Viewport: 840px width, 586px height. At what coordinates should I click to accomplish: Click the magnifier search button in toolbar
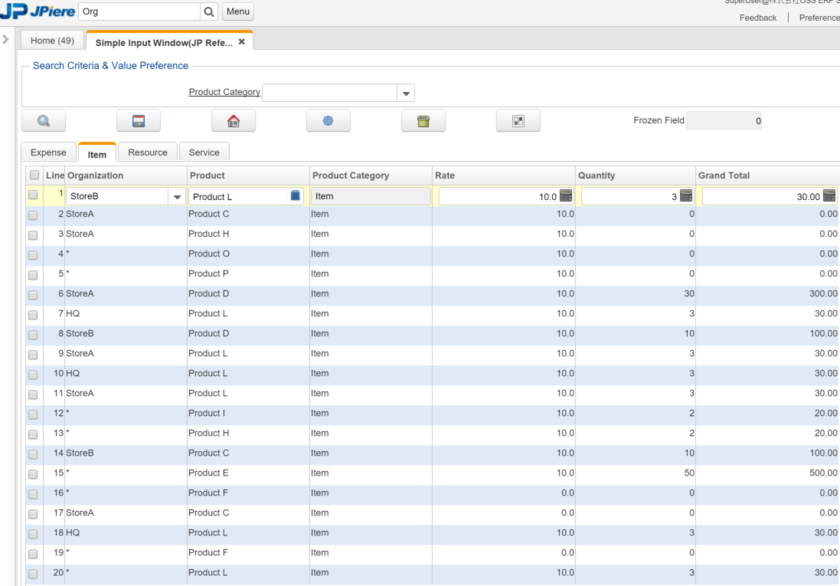[44, 121]
